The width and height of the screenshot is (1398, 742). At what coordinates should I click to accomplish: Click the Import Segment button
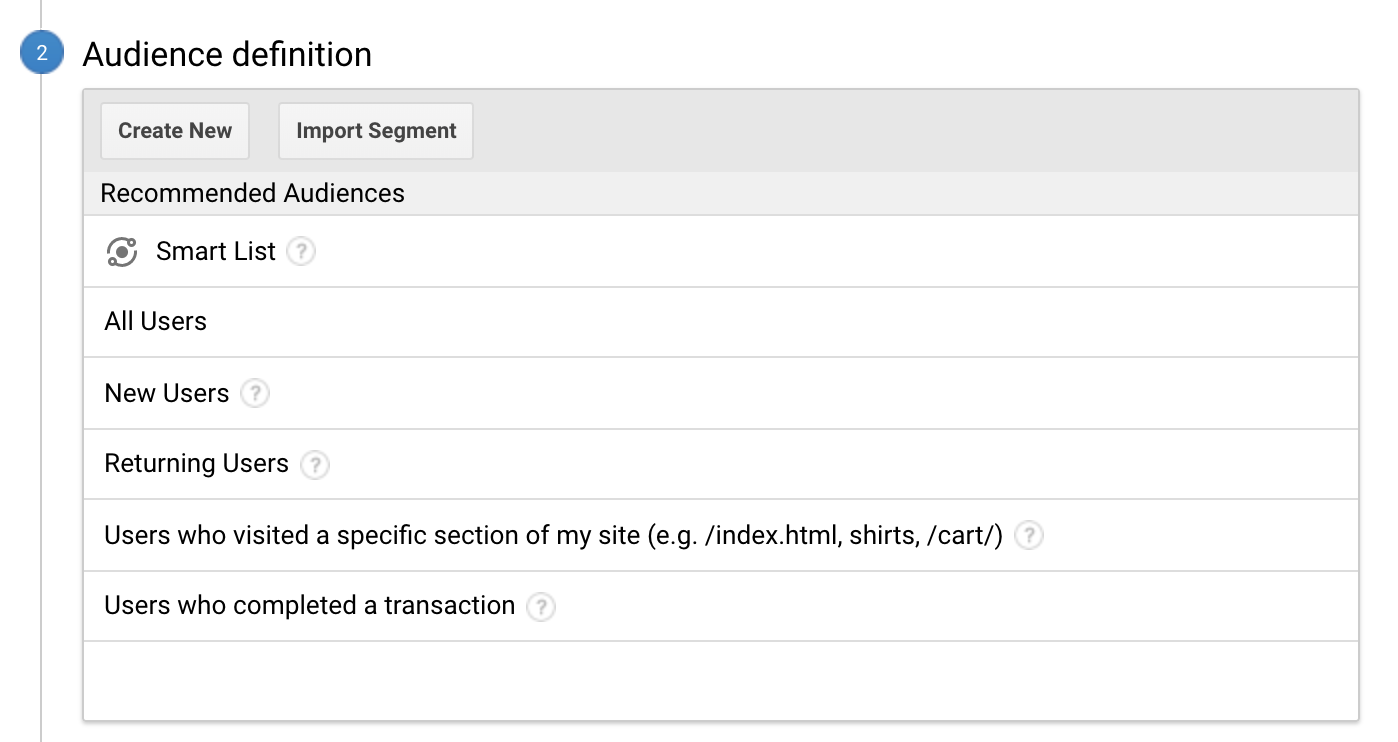click(376, 131)
